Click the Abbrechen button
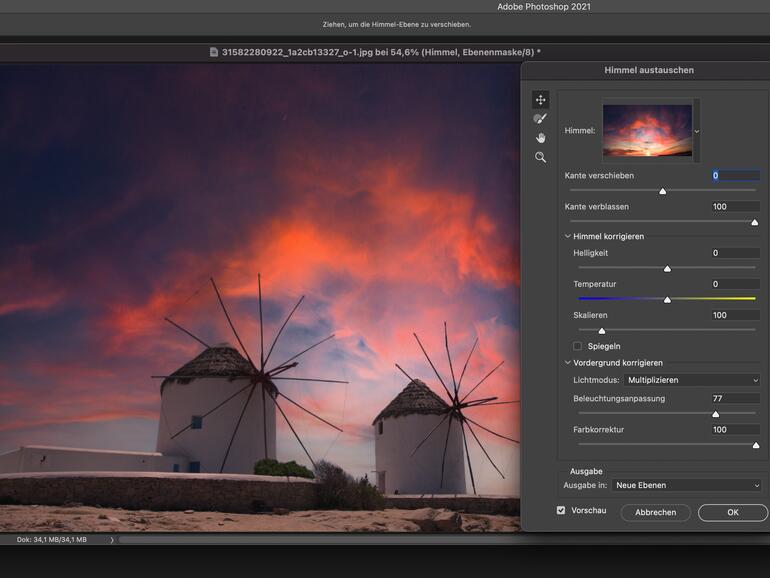The image size is (770, 578). (x=656, y=512)
